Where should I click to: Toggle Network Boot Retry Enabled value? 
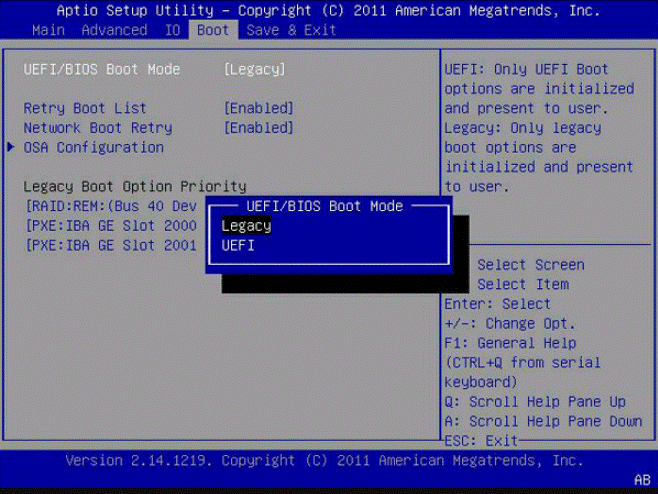click(258, 128)
